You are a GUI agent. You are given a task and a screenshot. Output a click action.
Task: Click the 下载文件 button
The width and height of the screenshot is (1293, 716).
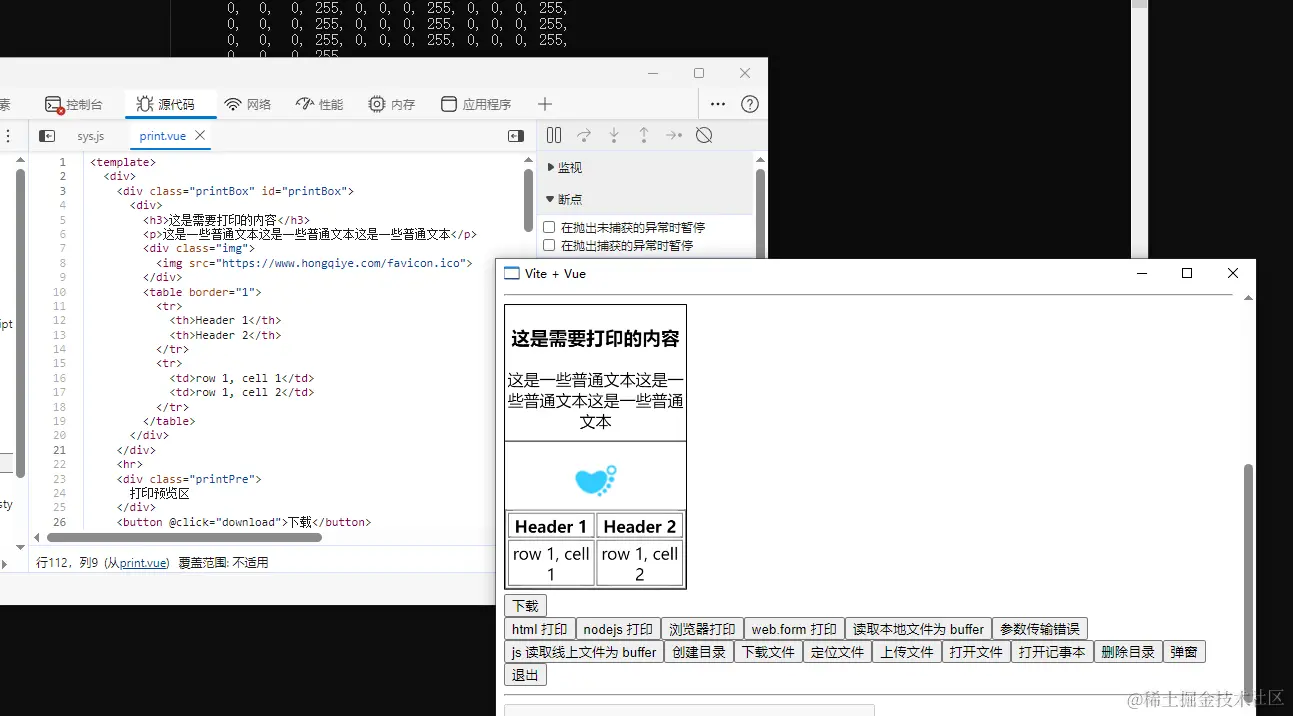pos(768,652)
